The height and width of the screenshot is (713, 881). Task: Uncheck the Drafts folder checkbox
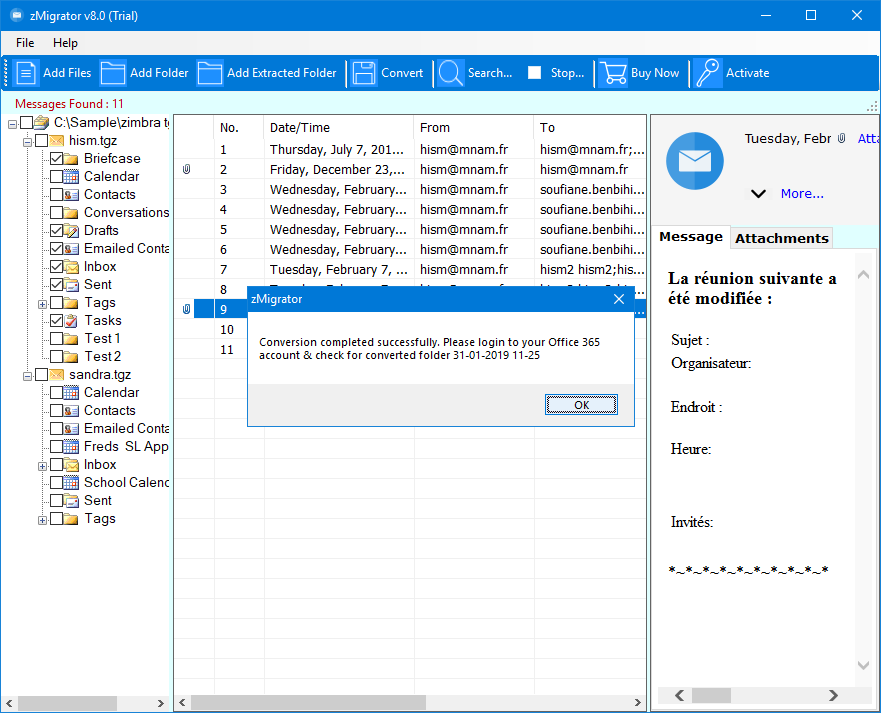(x=56, y=230)
